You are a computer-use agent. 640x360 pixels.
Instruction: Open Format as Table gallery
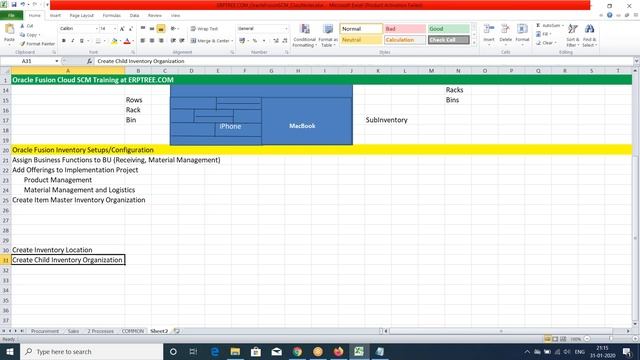(328, 36)
